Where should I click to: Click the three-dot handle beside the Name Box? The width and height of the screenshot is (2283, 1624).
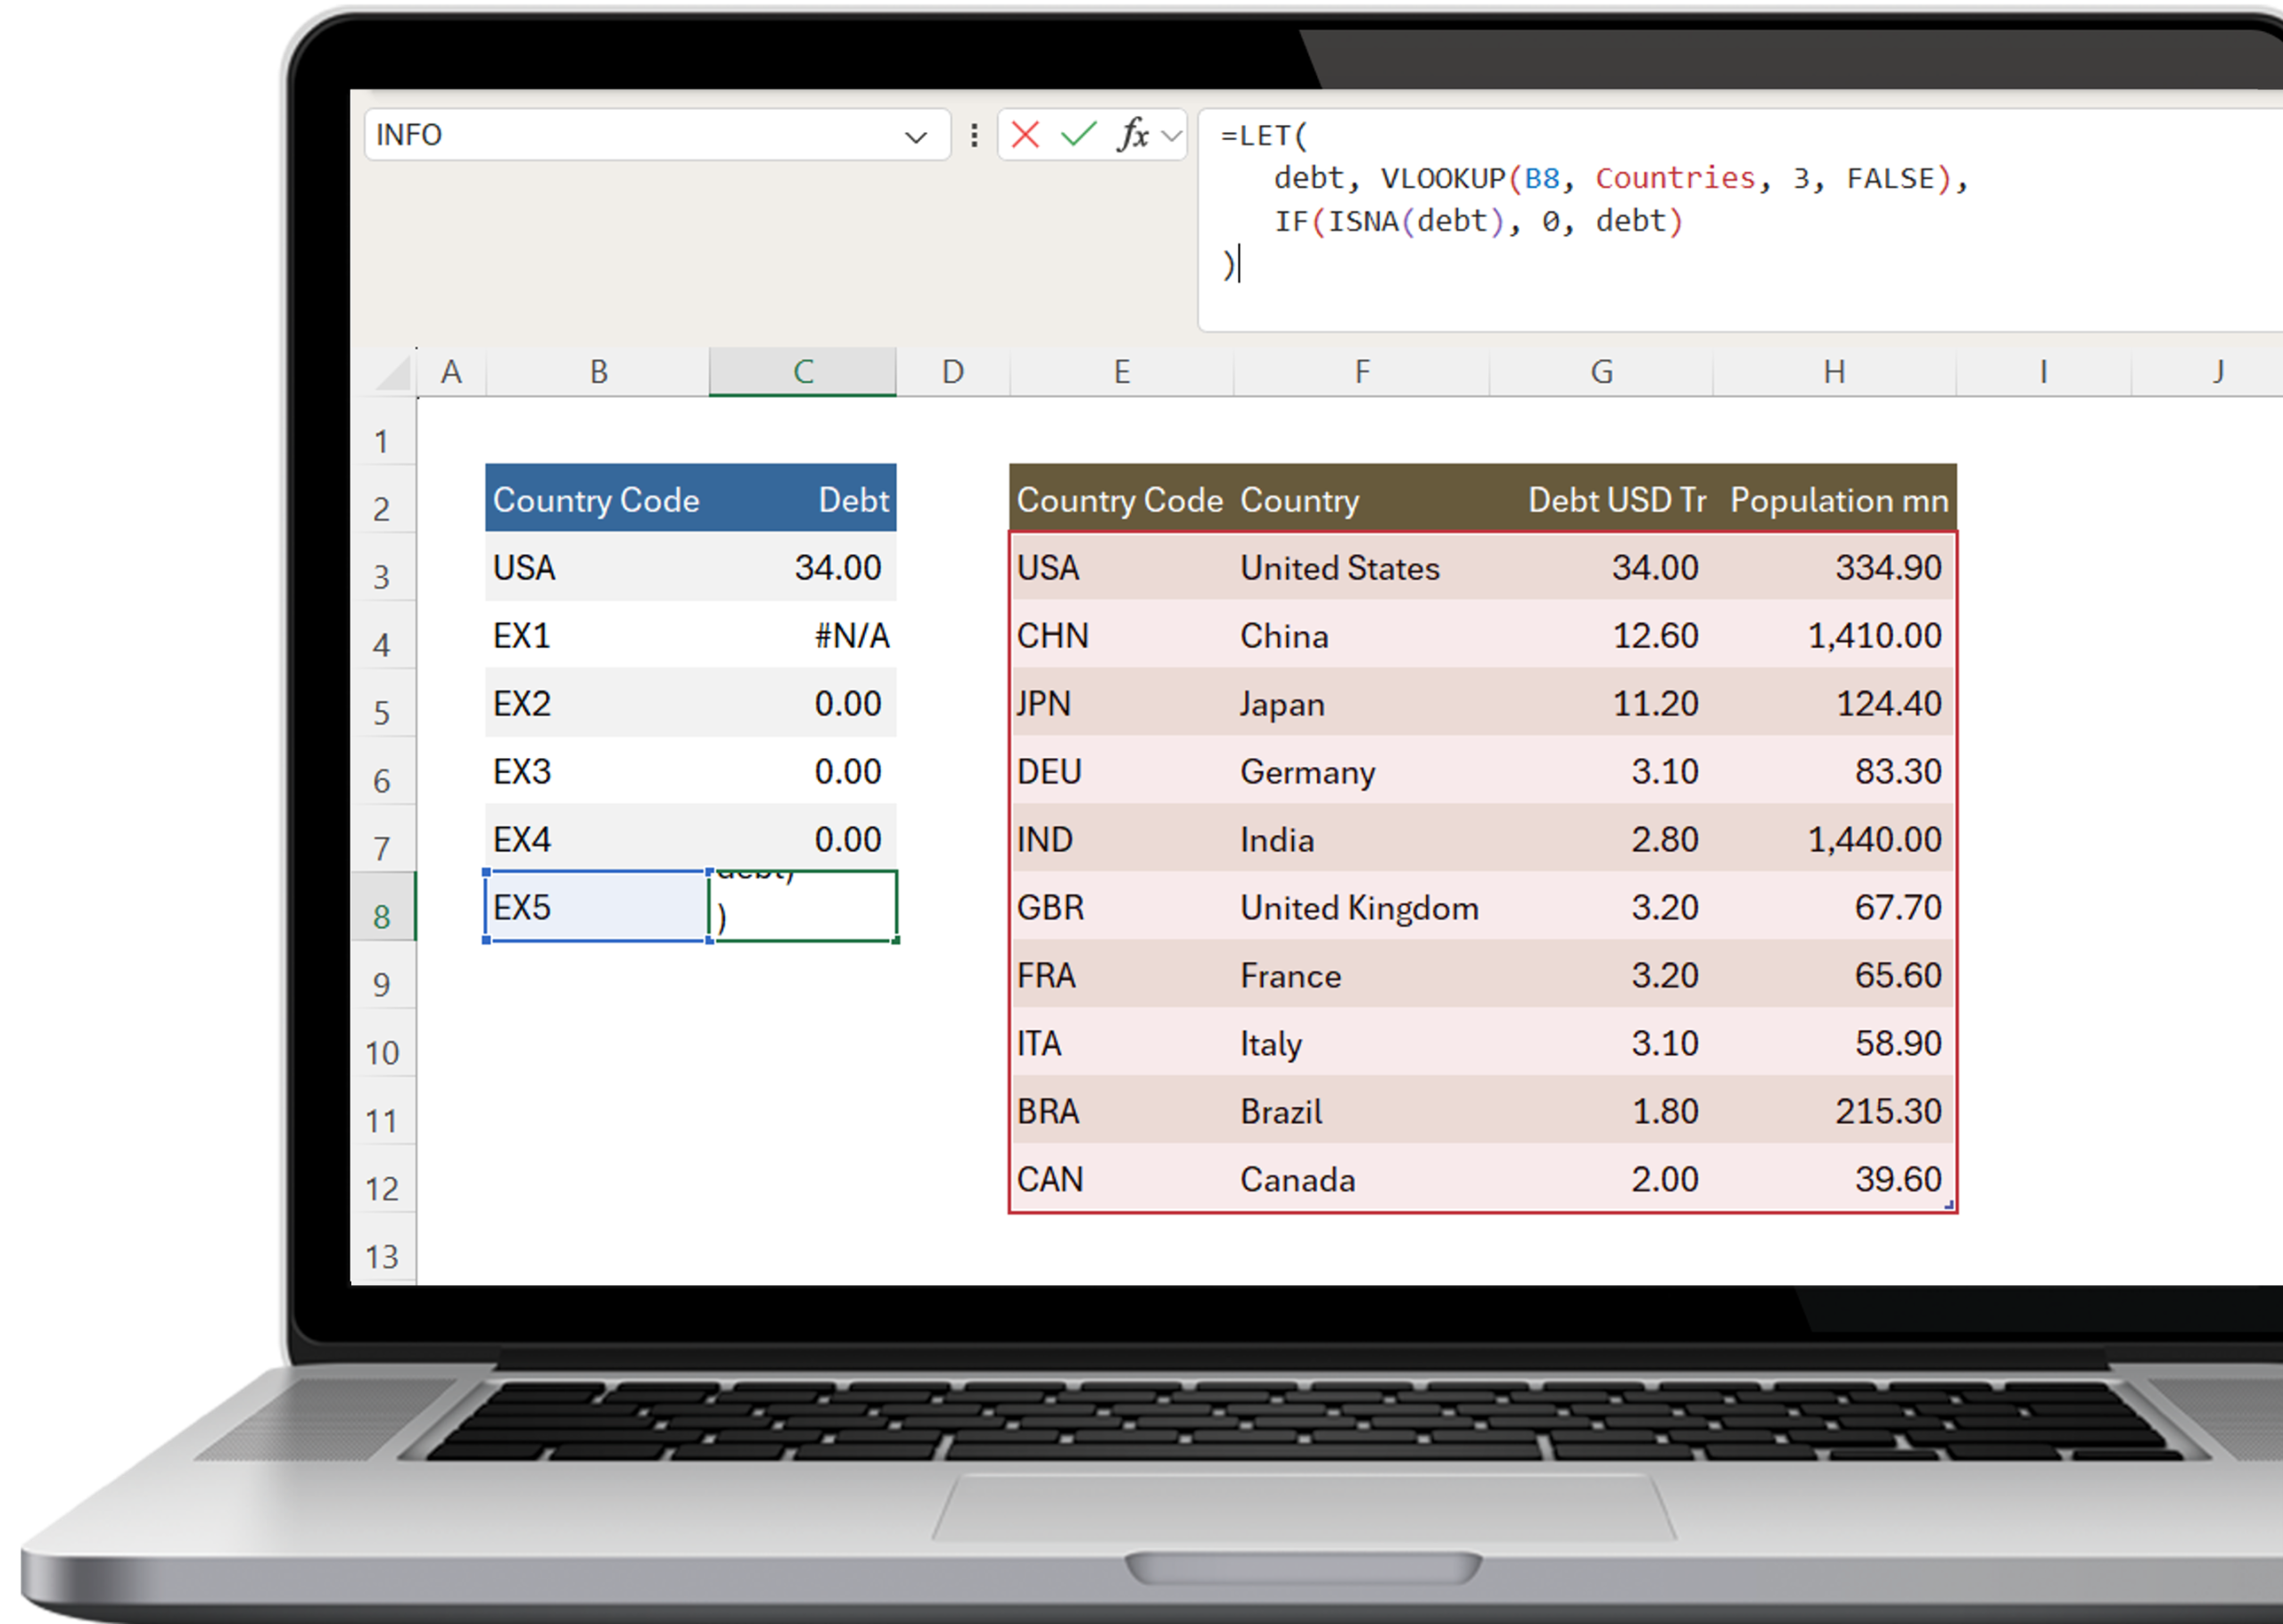974,135
